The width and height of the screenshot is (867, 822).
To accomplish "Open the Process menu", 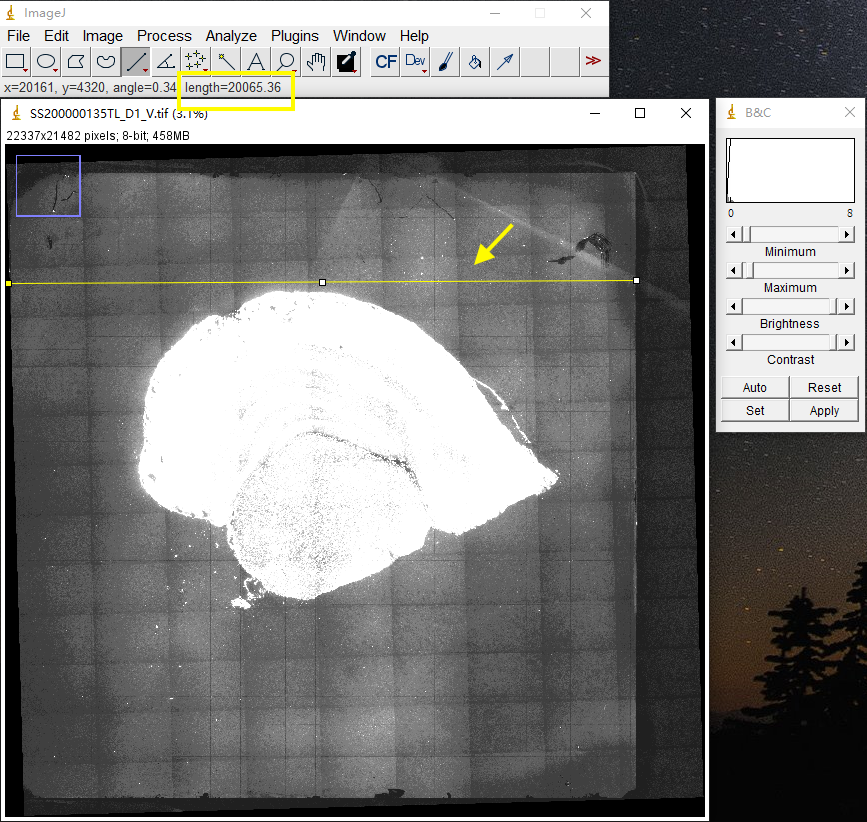I will click(164, 36).
